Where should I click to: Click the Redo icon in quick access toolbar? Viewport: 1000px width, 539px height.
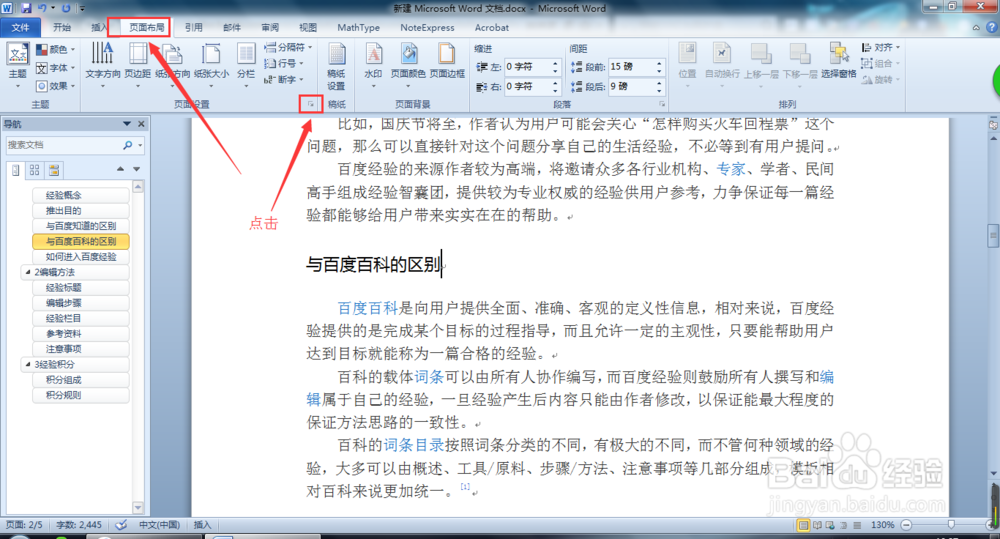(66, 8)
